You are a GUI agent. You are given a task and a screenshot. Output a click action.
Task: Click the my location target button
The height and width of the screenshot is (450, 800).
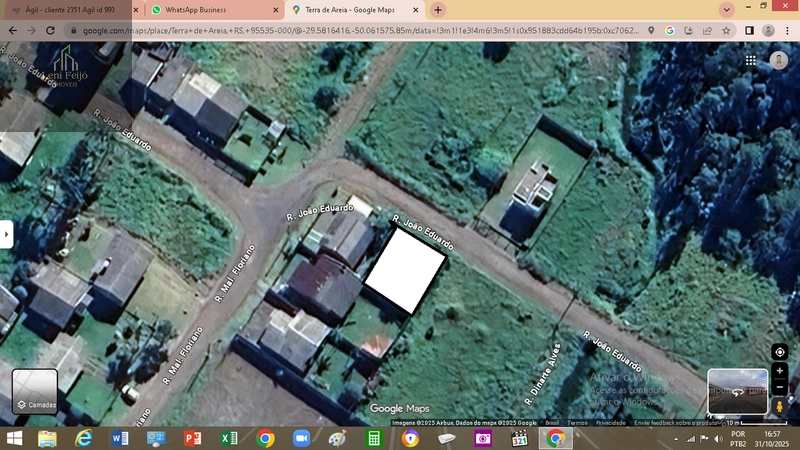tap(780, 352)
